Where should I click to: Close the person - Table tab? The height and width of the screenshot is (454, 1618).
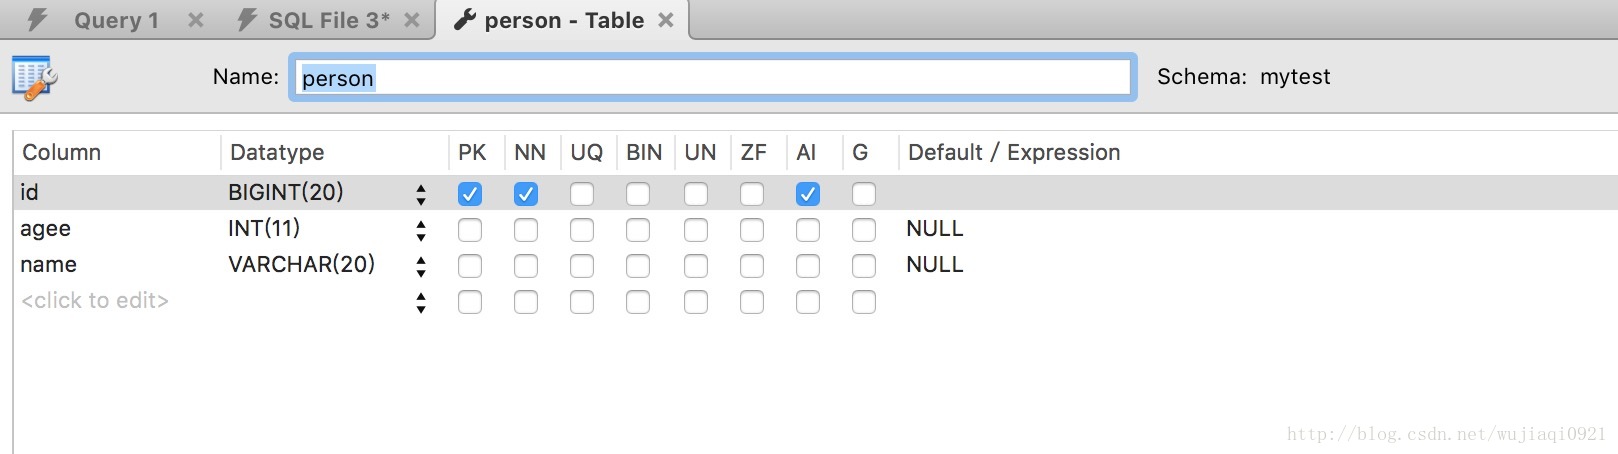[666, 20]
